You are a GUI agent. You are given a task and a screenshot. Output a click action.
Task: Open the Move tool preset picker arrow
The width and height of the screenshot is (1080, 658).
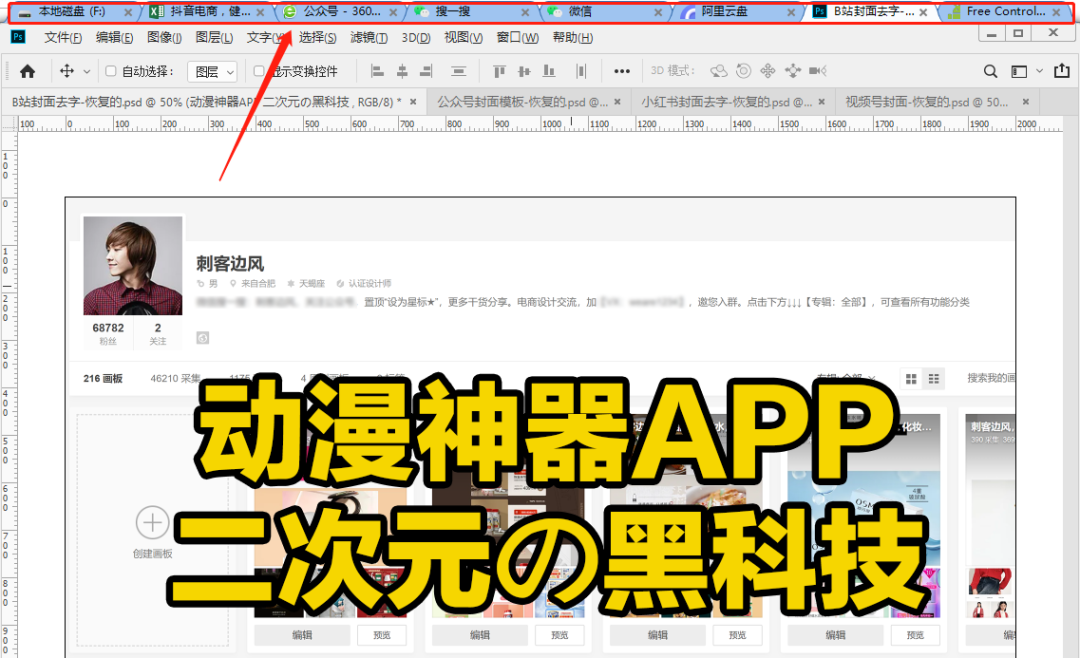[x=87, y=72]
